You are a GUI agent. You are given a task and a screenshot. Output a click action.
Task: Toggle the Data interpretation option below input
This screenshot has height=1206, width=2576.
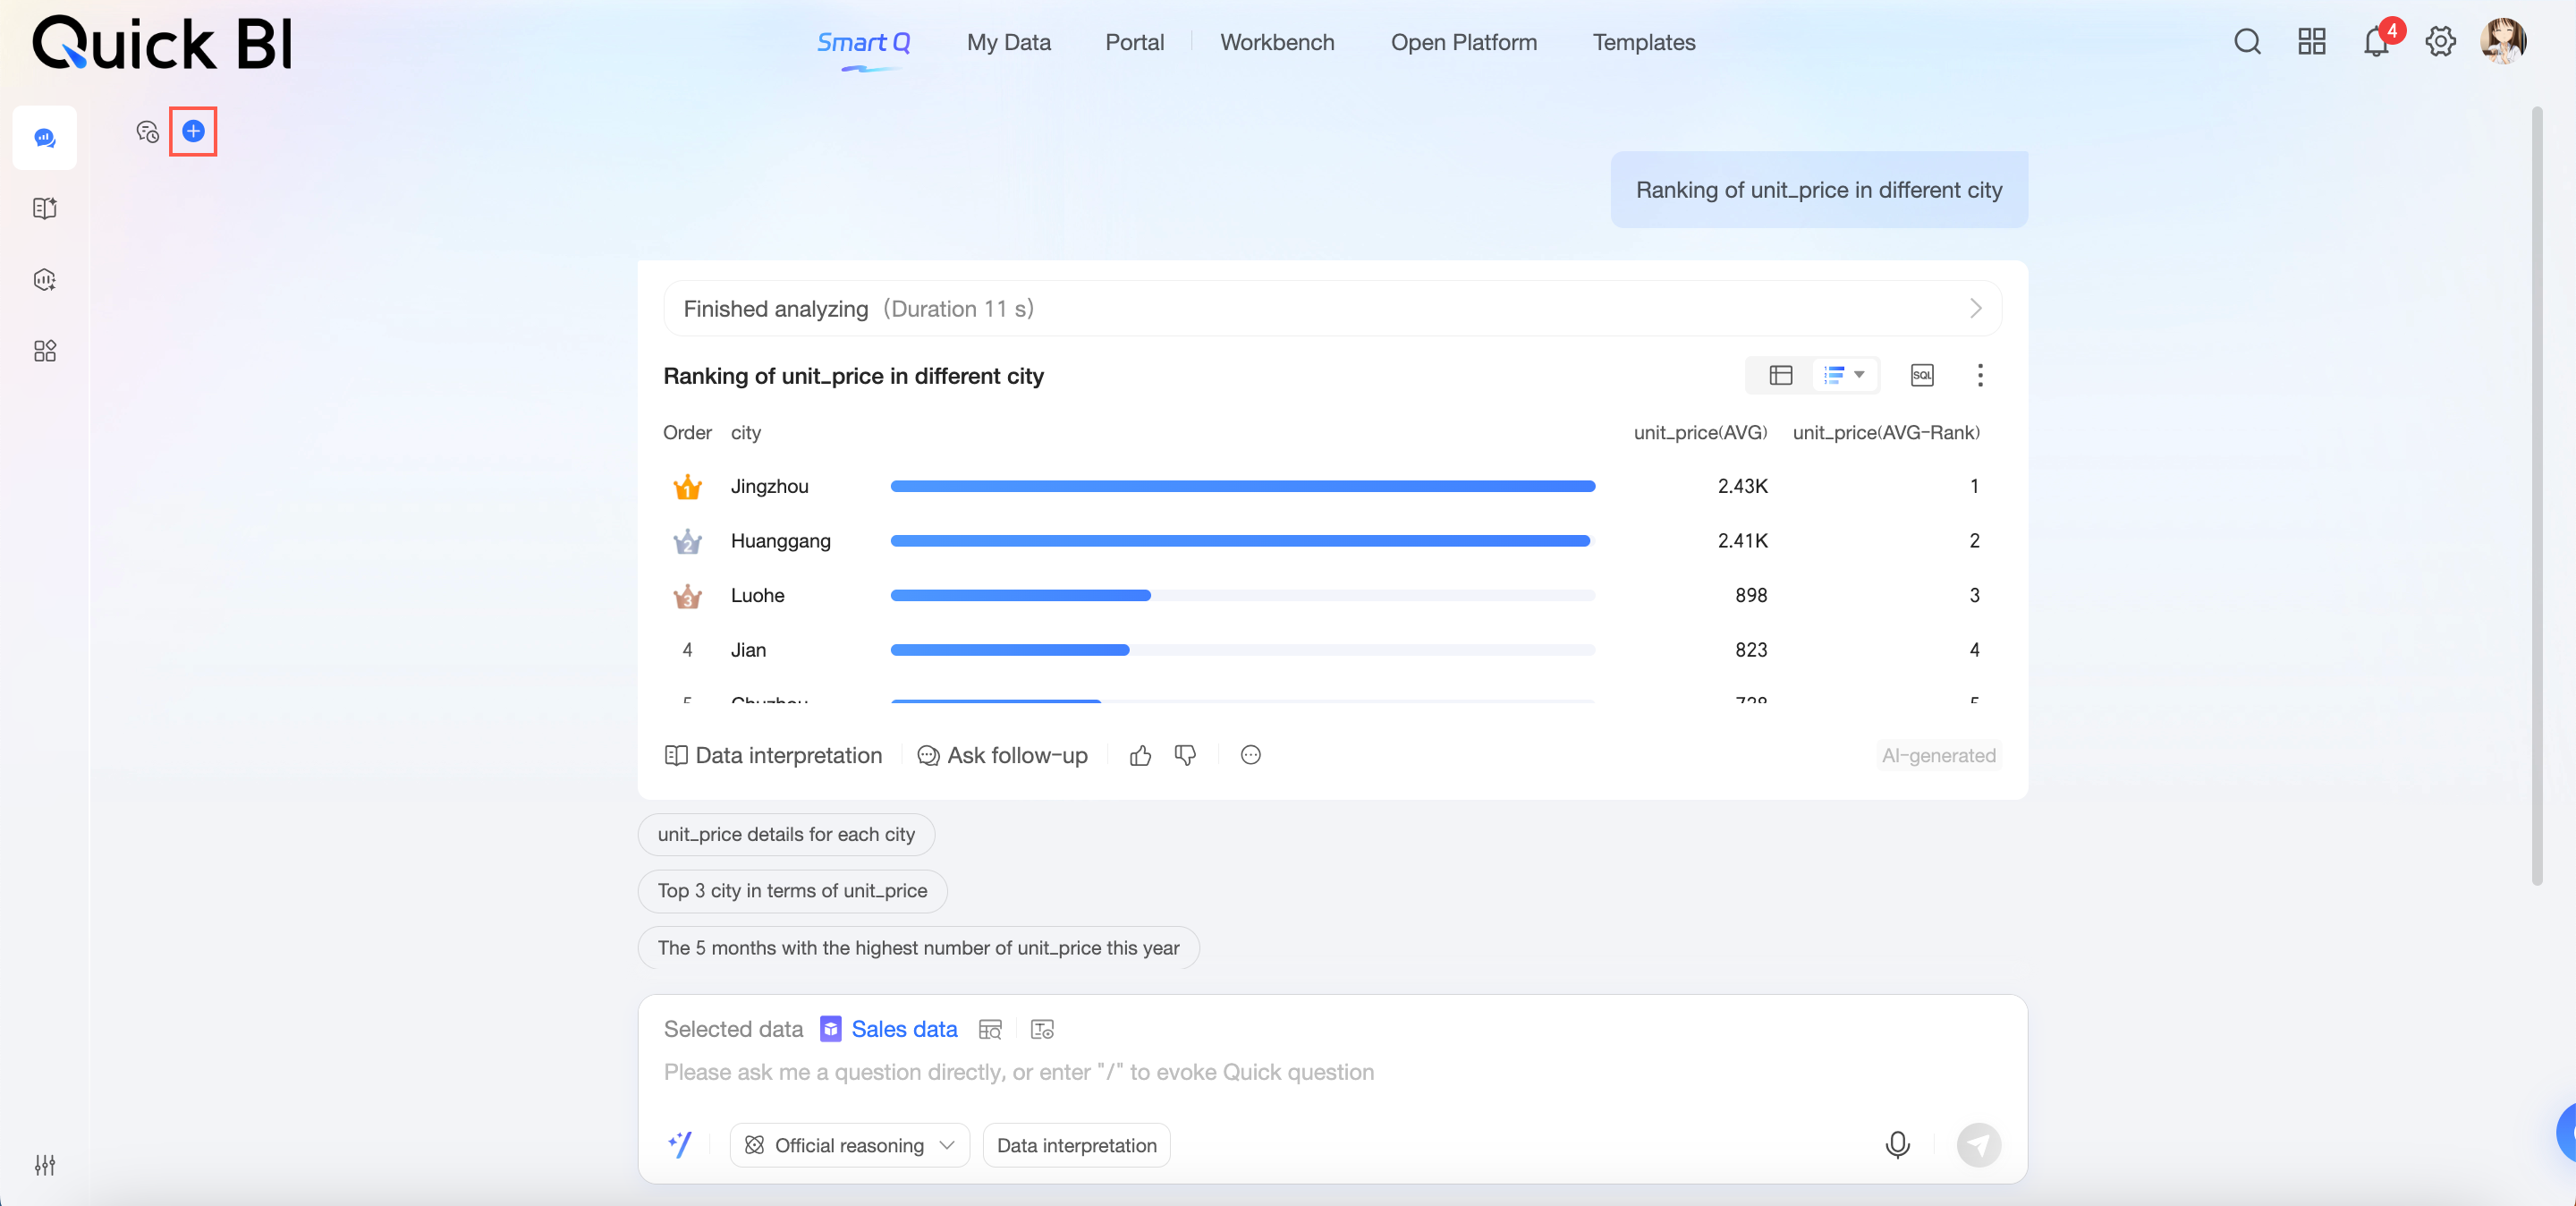coord(1076,1145)
